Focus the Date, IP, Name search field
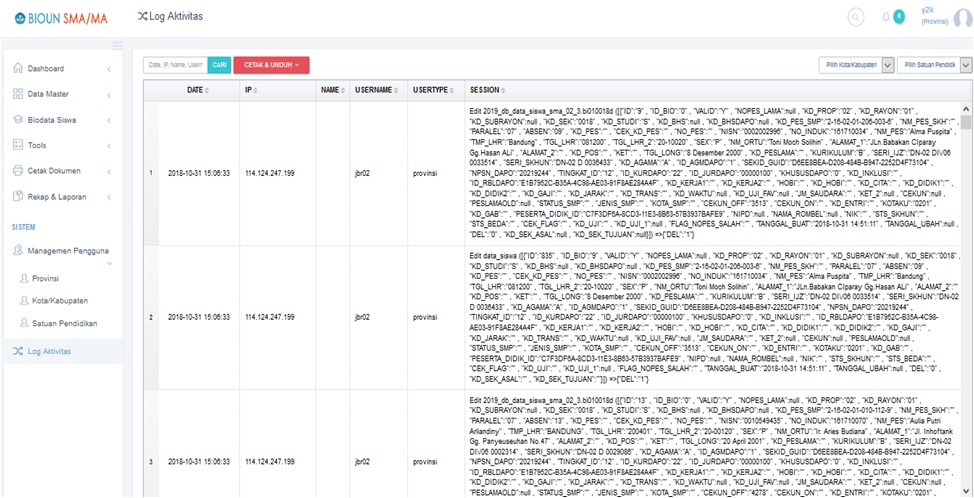The width and height of the screenshot is (974, 498). point(175,65)
